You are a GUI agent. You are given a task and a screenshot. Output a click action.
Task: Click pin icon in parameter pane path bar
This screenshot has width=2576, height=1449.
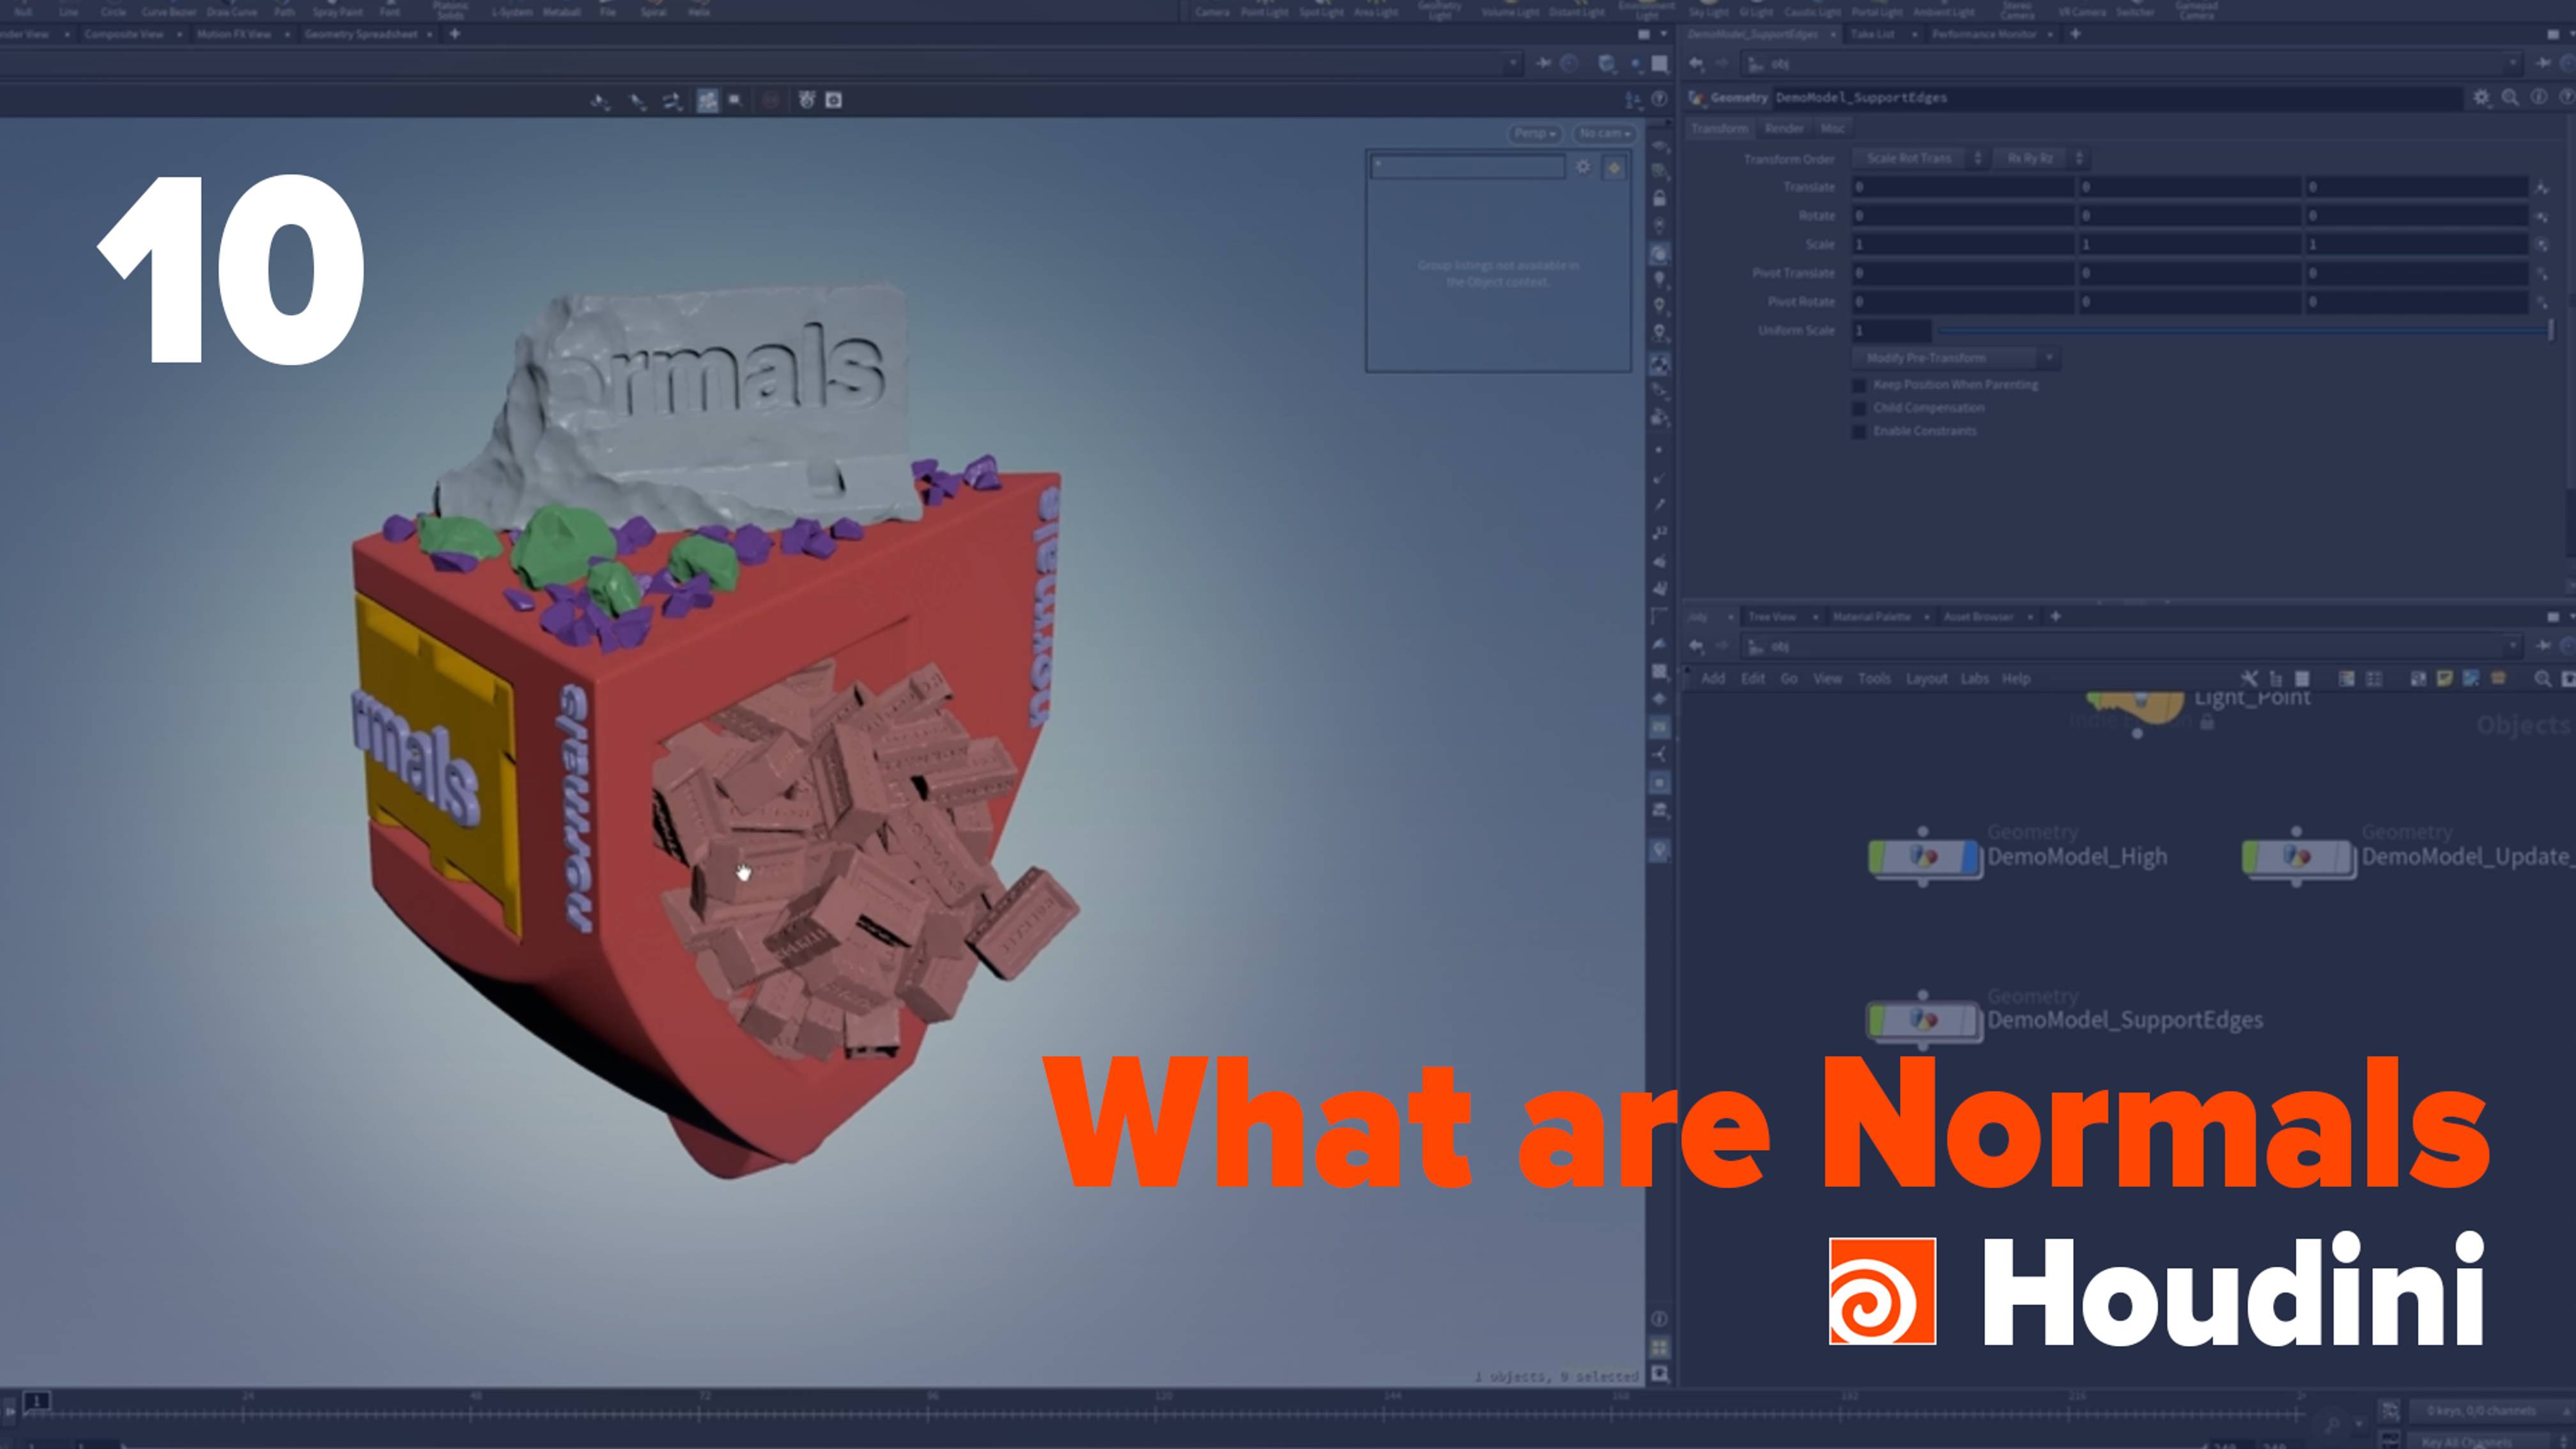[x=2544, y=63]
